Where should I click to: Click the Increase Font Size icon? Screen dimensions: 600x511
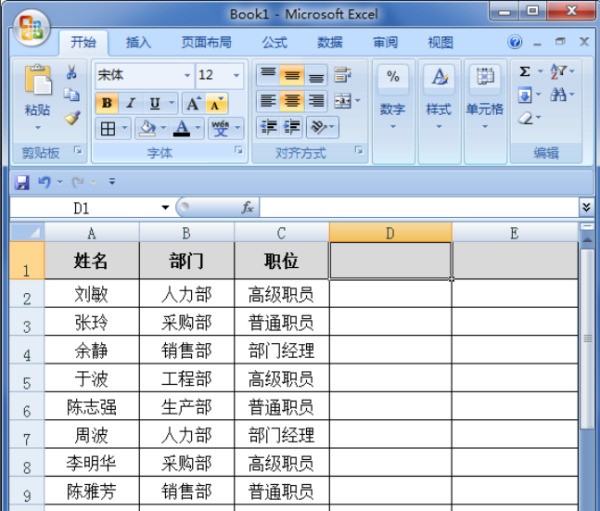[x=193, y=103]
